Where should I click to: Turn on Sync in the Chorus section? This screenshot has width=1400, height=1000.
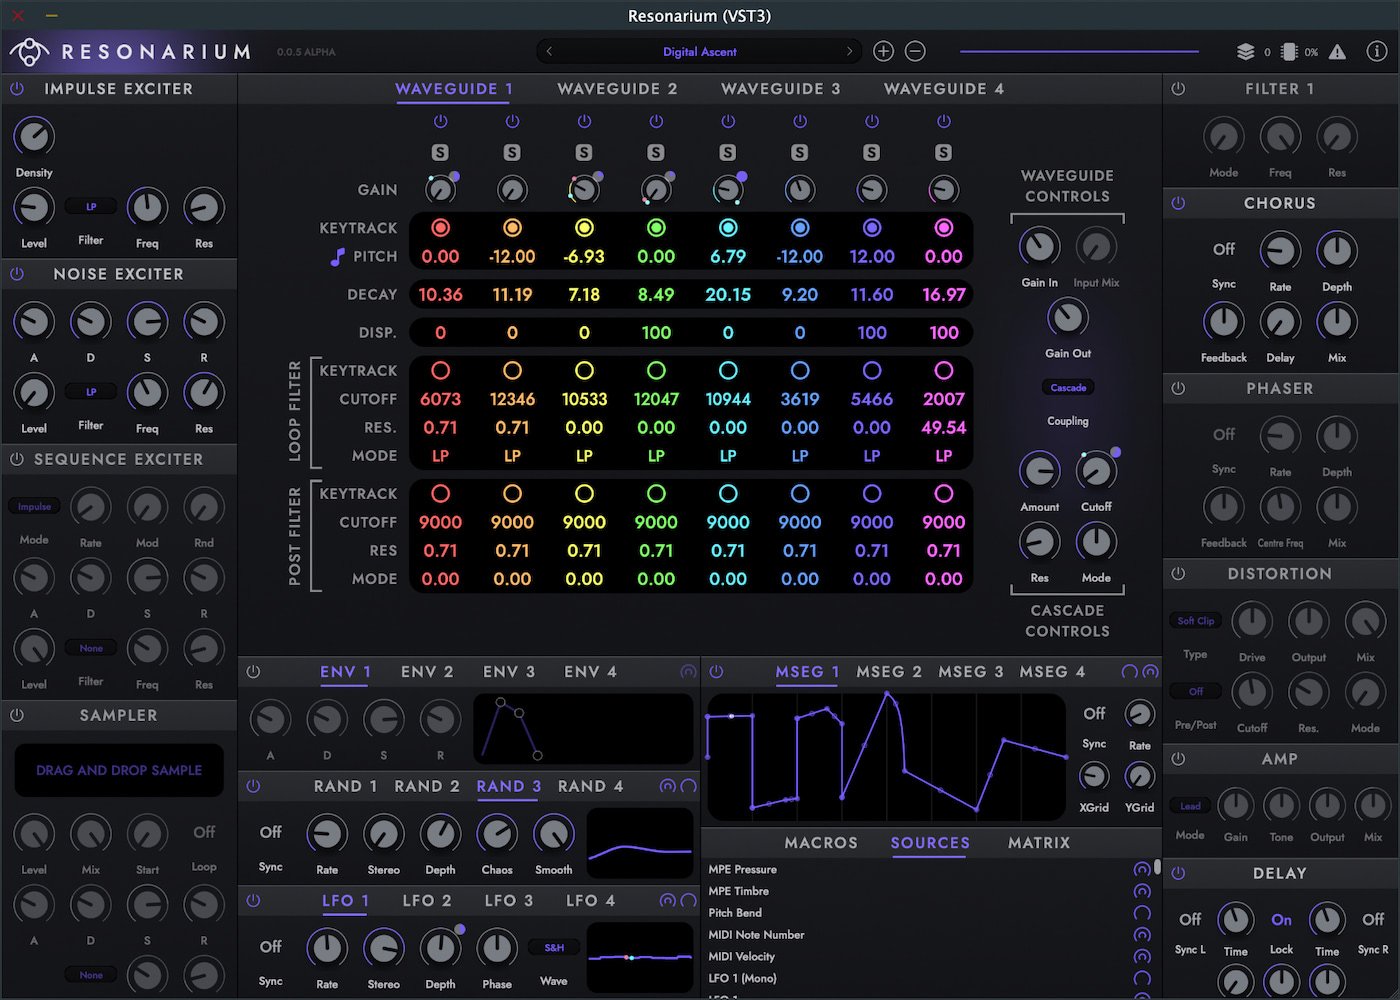(1223, 249)
